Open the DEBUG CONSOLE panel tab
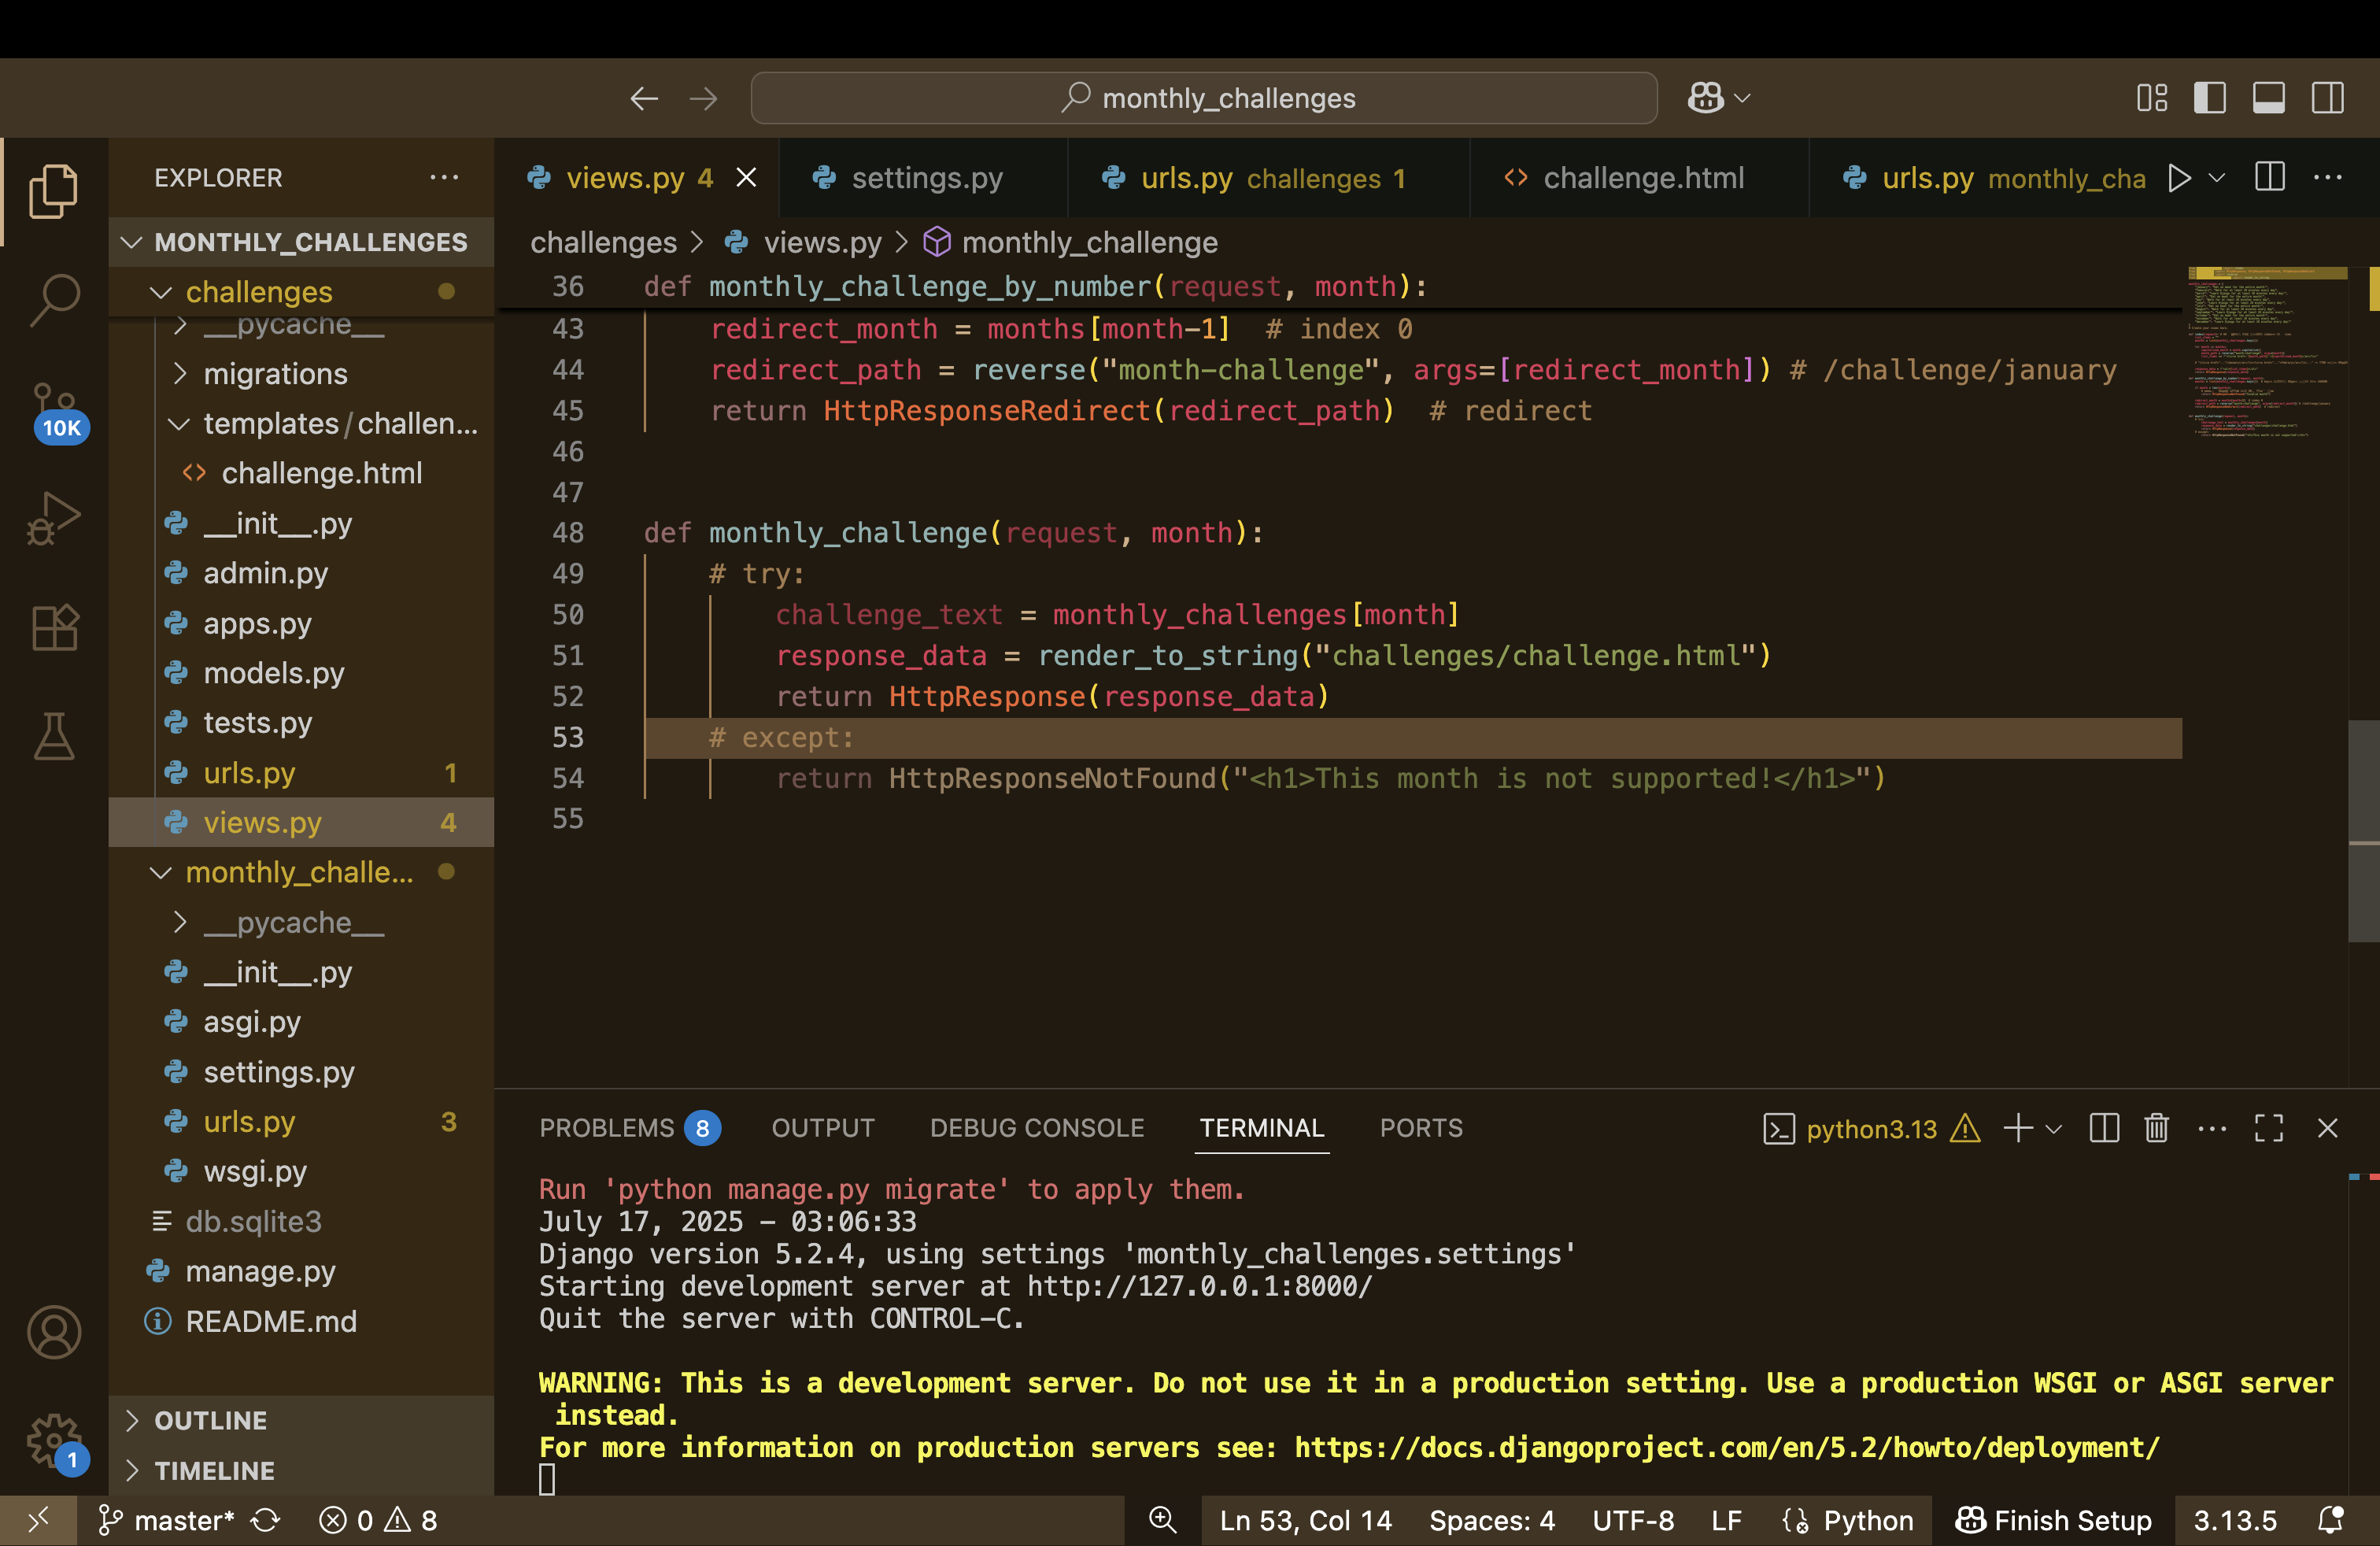The width and height of the screenshot is (2380, 1546). [x=1037, y=1128]
